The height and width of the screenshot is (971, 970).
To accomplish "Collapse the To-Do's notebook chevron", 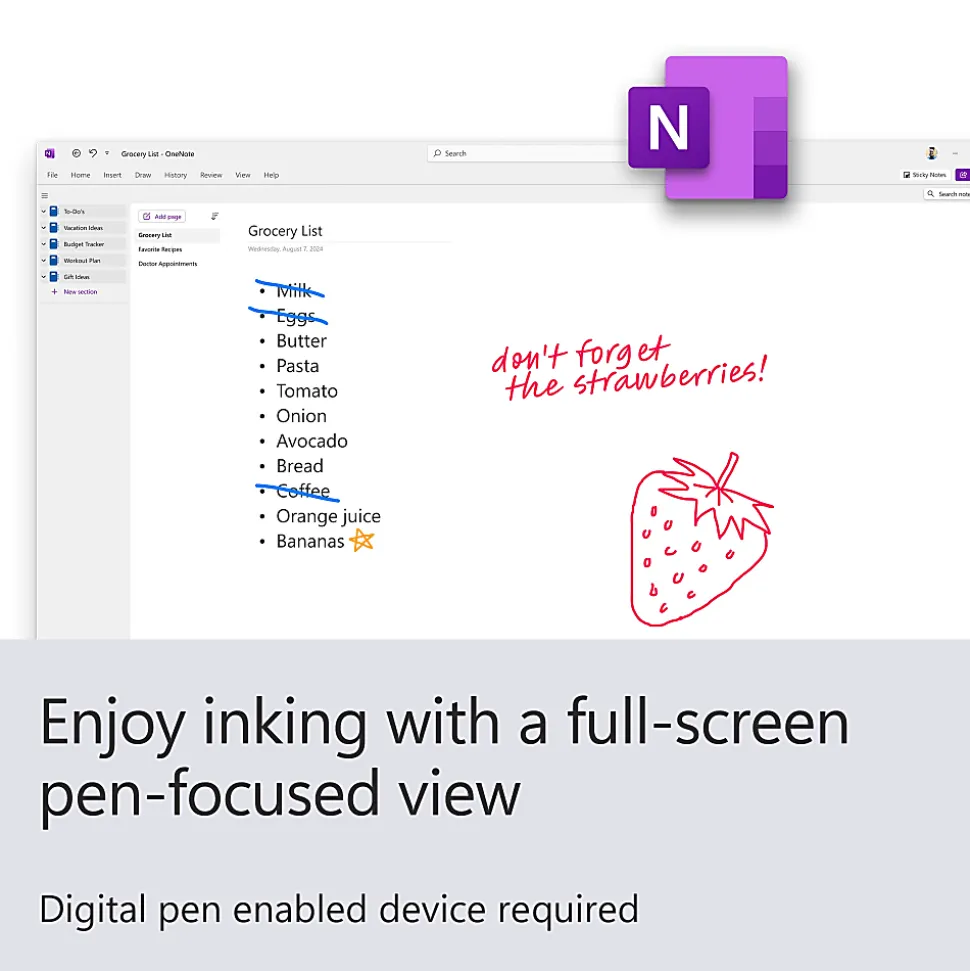I will (43, 211).
